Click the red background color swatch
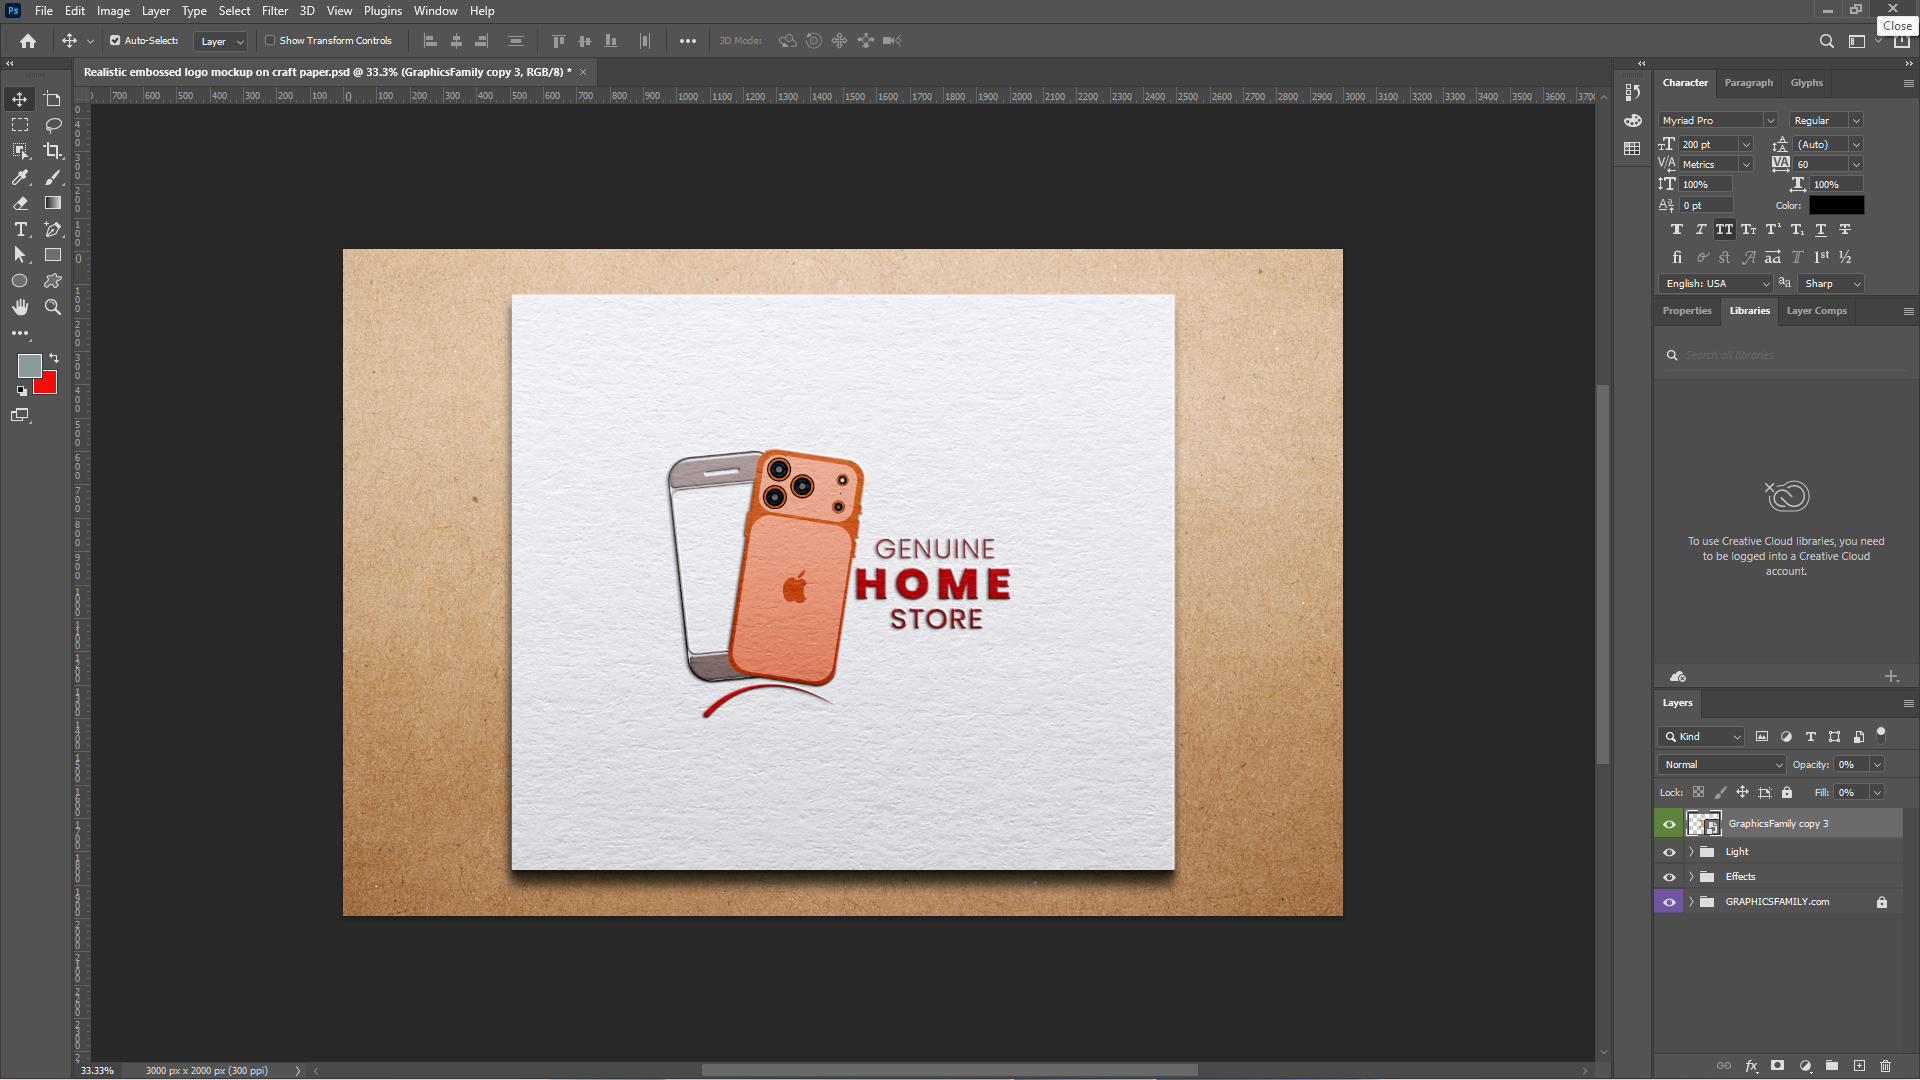1920x1080 pixels. point(48,385)
